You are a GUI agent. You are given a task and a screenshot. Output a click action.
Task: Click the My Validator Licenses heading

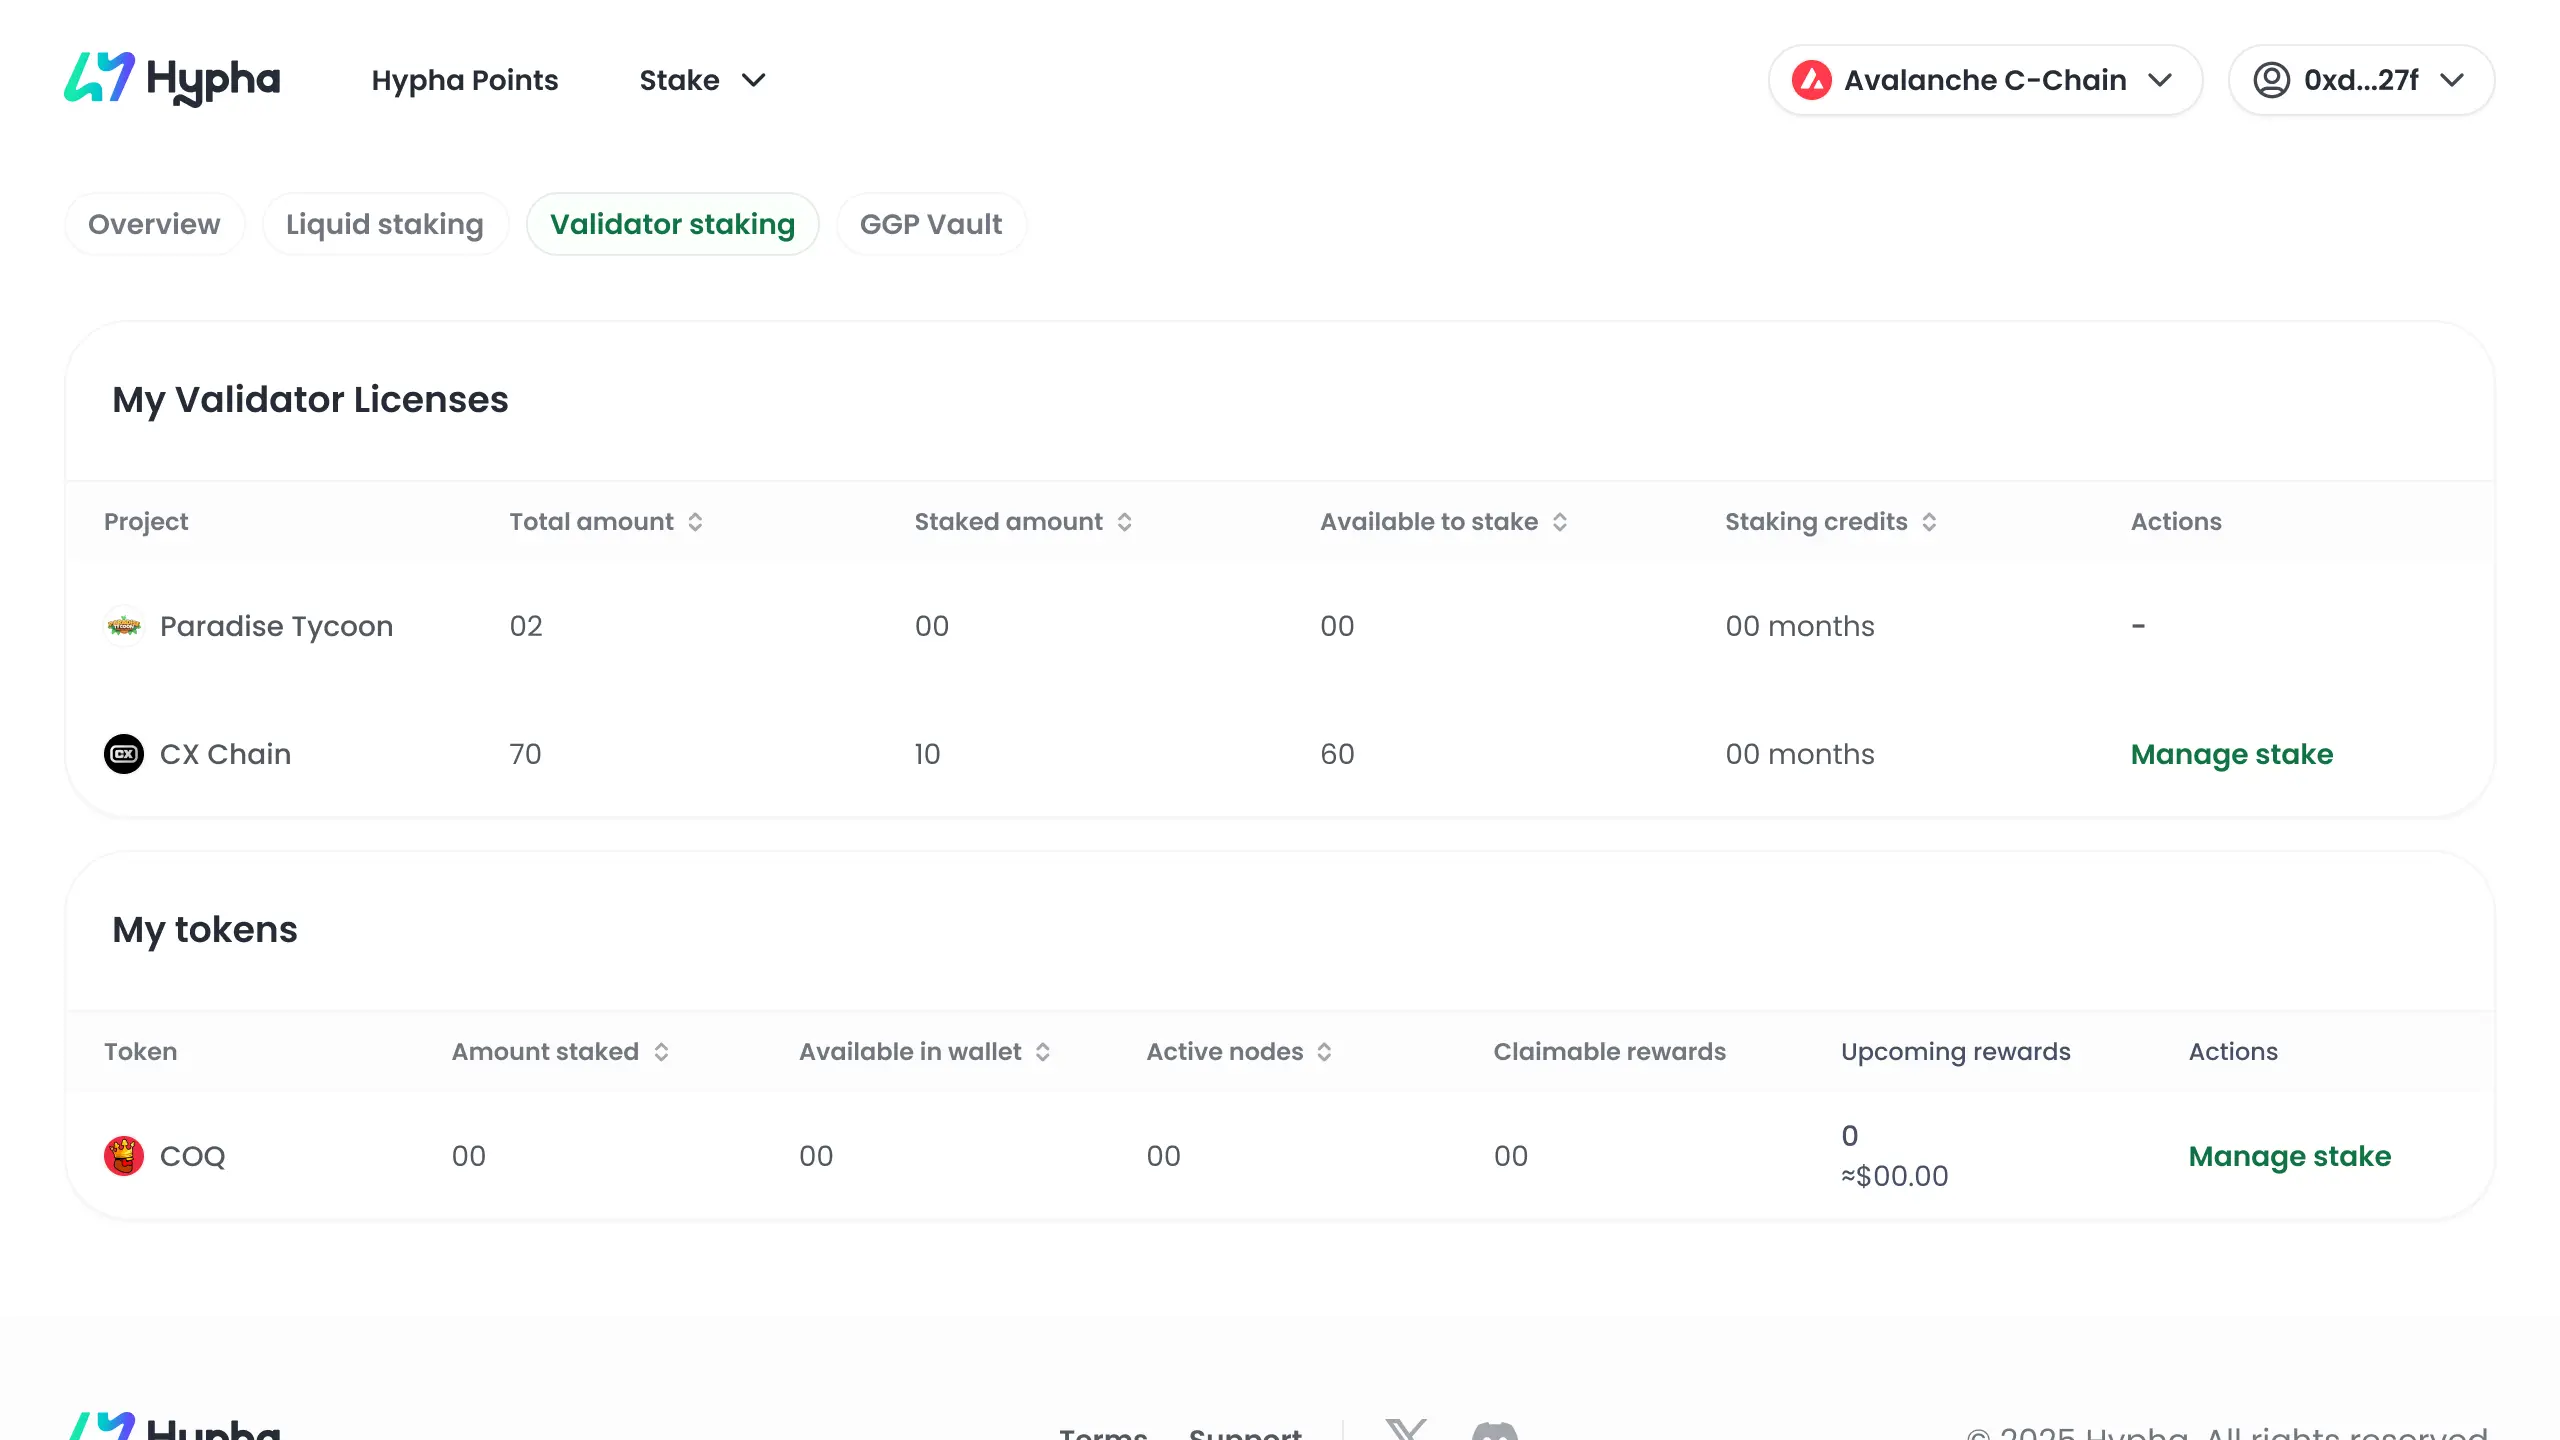310,400
